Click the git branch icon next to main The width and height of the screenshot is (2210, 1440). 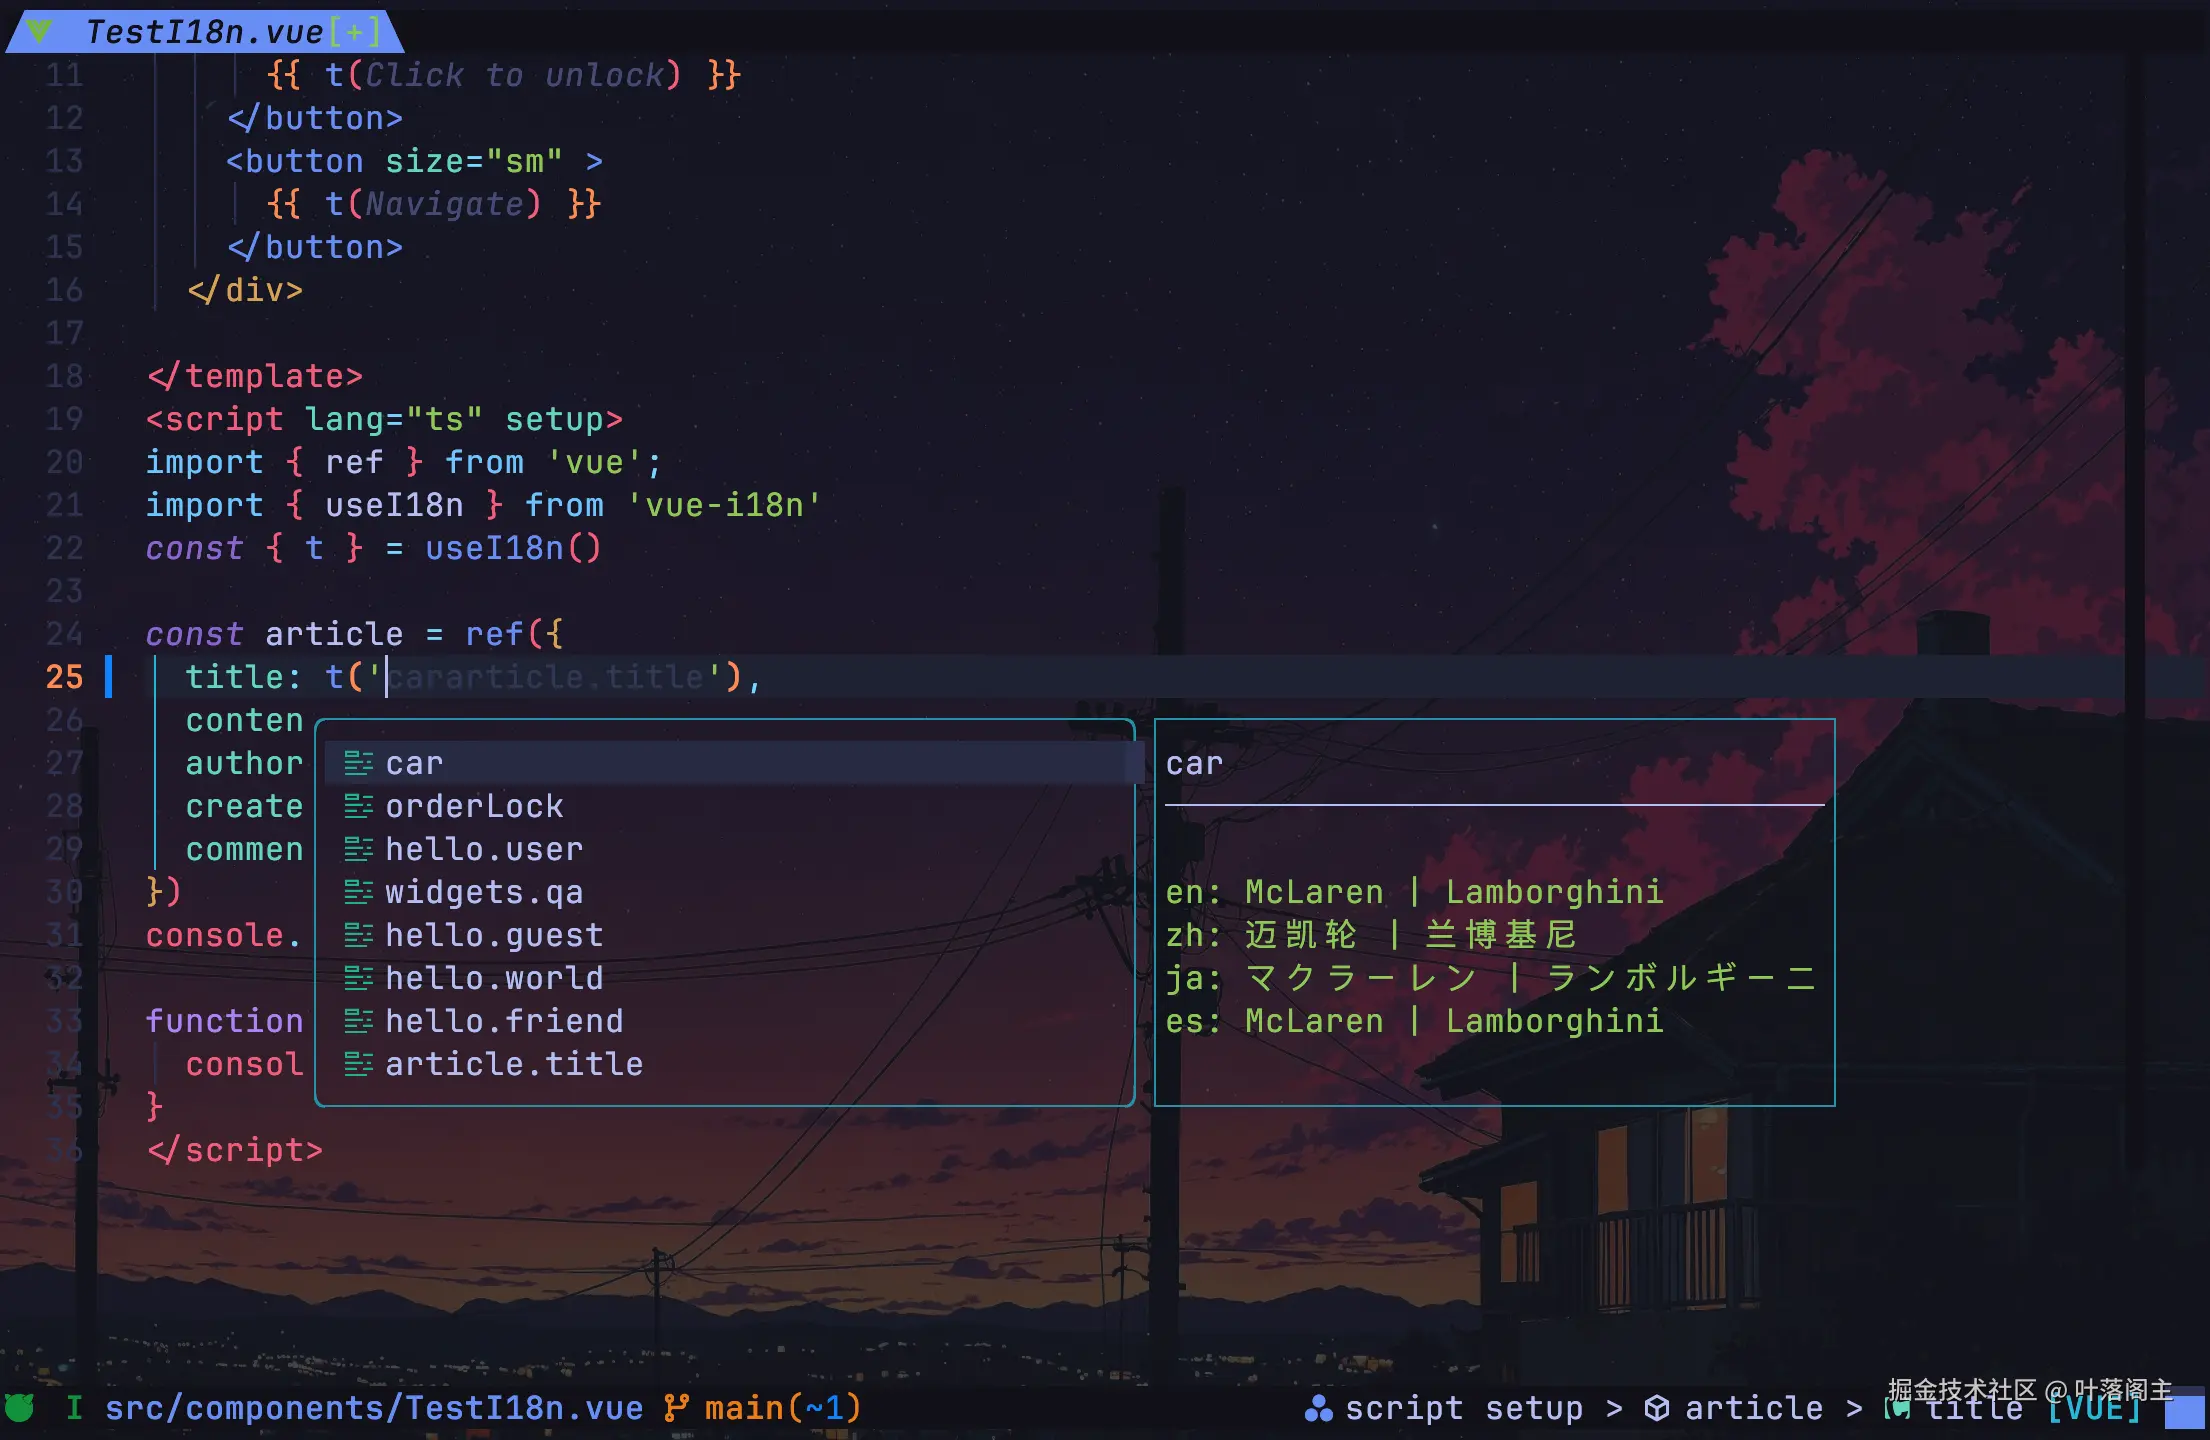coord(677,1407)
